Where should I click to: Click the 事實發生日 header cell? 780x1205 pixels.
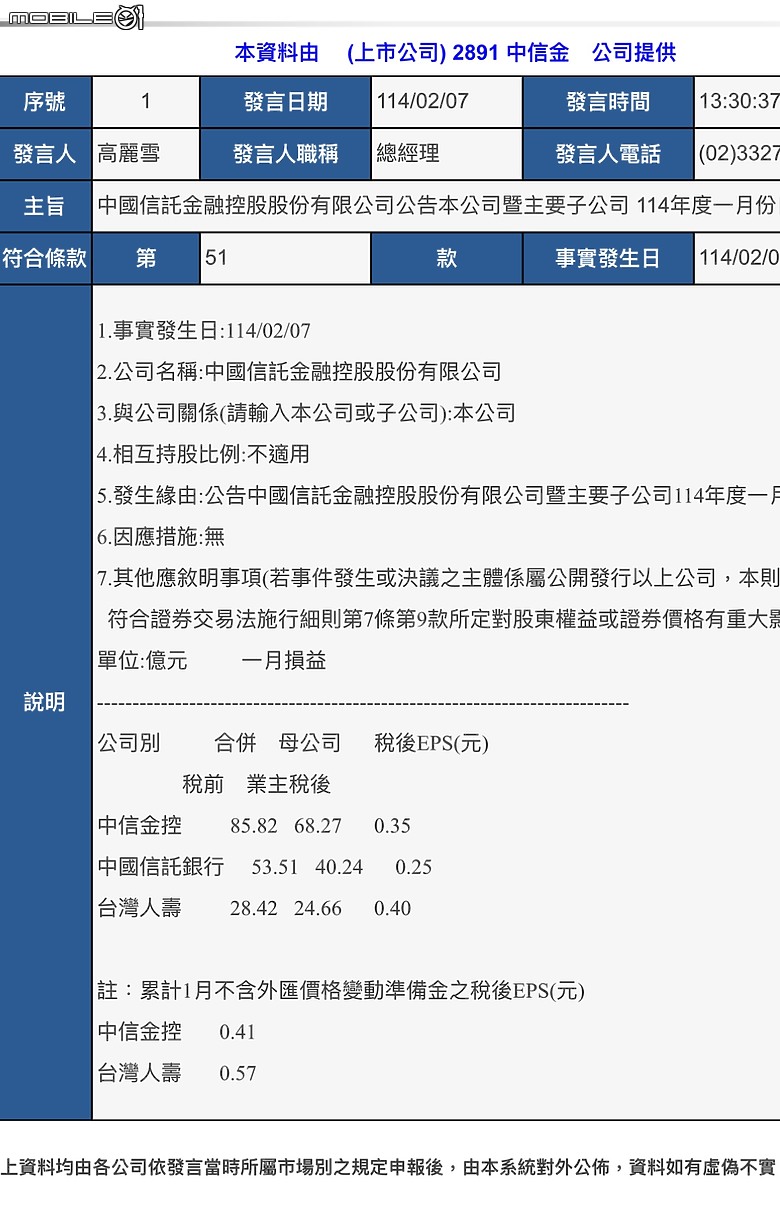tap(608, 258)
